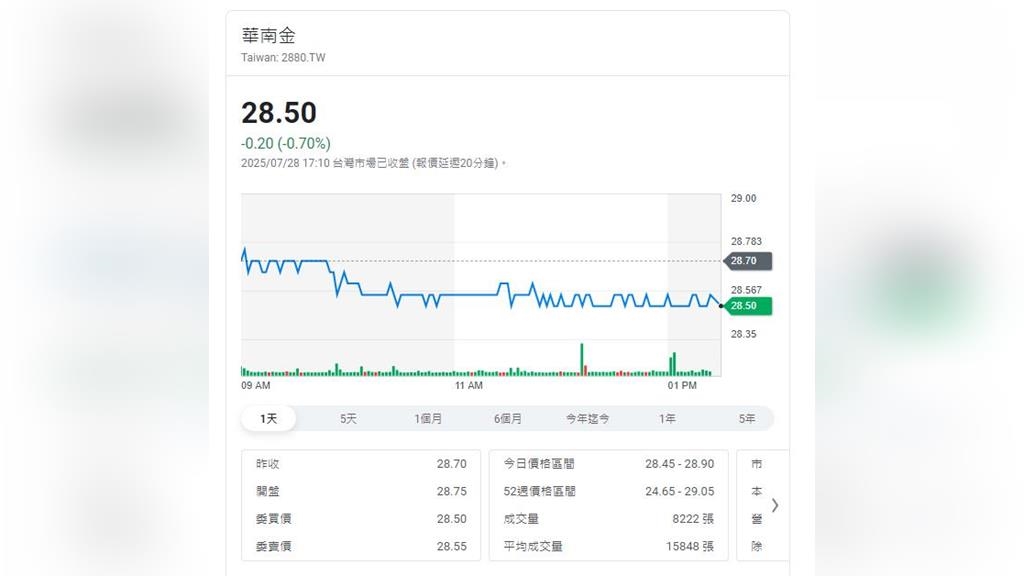Click the gray 28.70 previous close tag

pos(748,261)
